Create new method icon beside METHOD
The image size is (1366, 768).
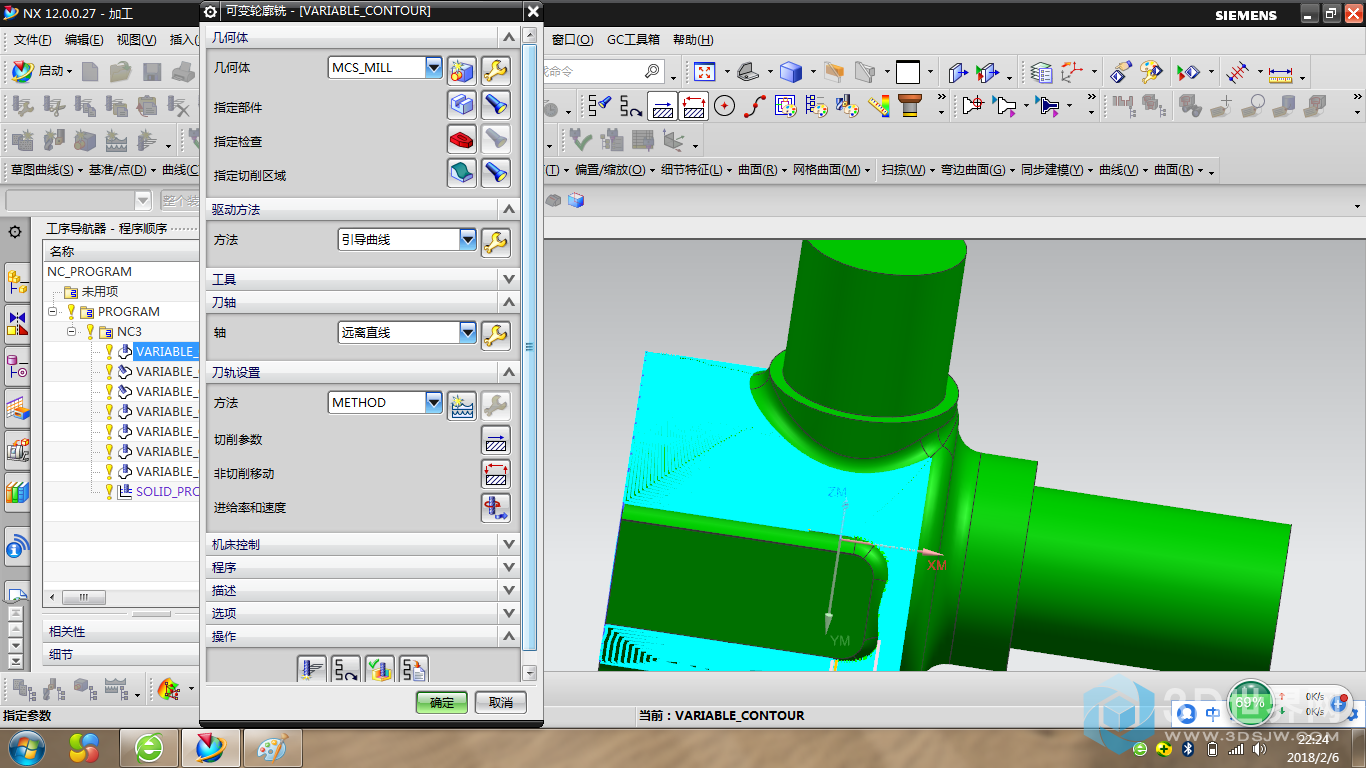[461, 405]
